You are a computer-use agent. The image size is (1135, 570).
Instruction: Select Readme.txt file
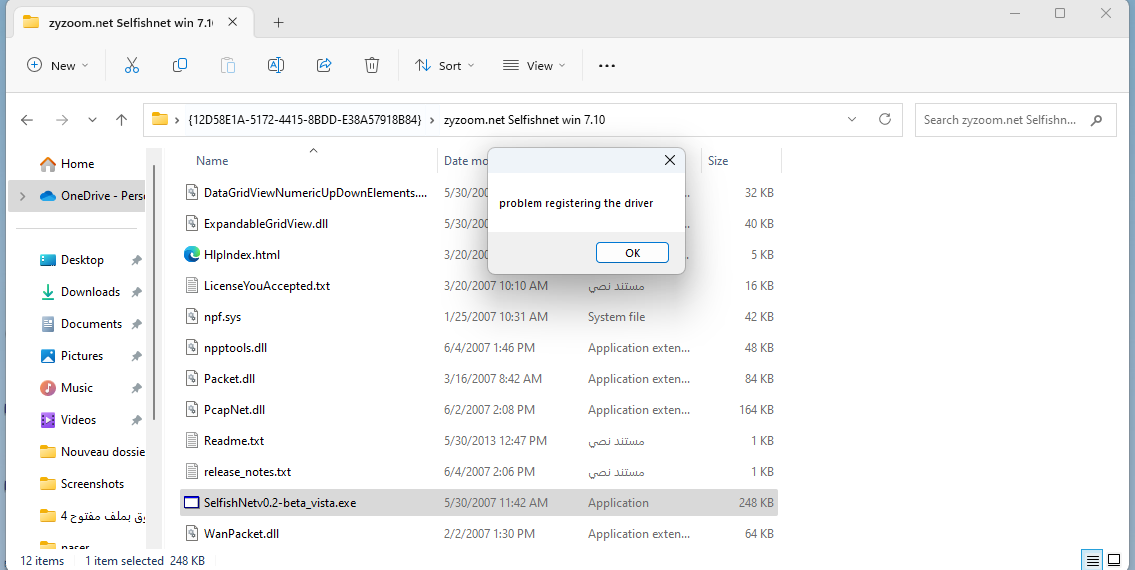pyautogui.click(x=478, y=440)
